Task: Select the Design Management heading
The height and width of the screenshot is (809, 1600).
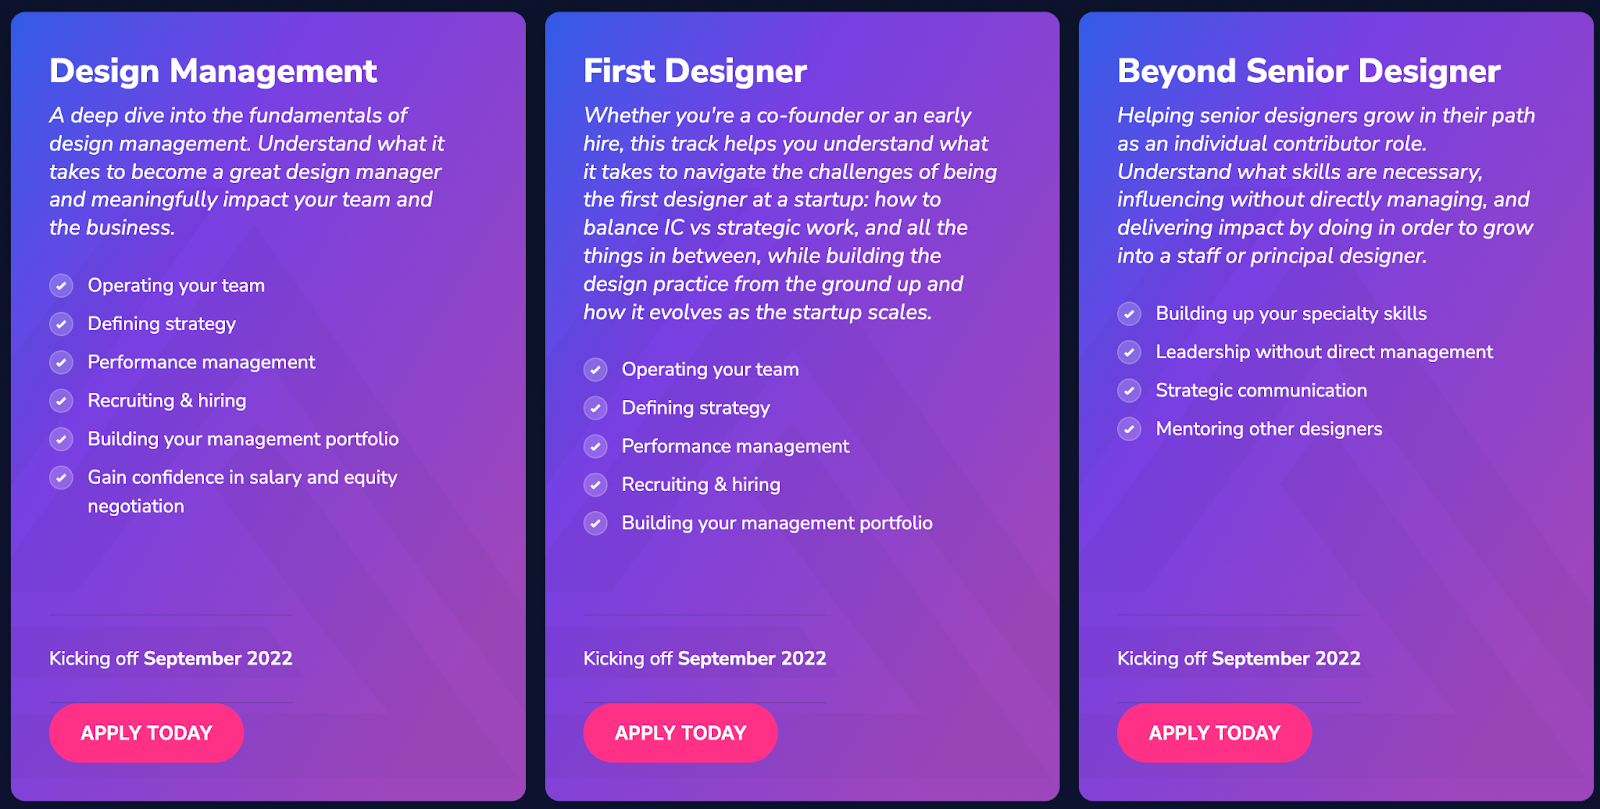Action: (213, 71)
